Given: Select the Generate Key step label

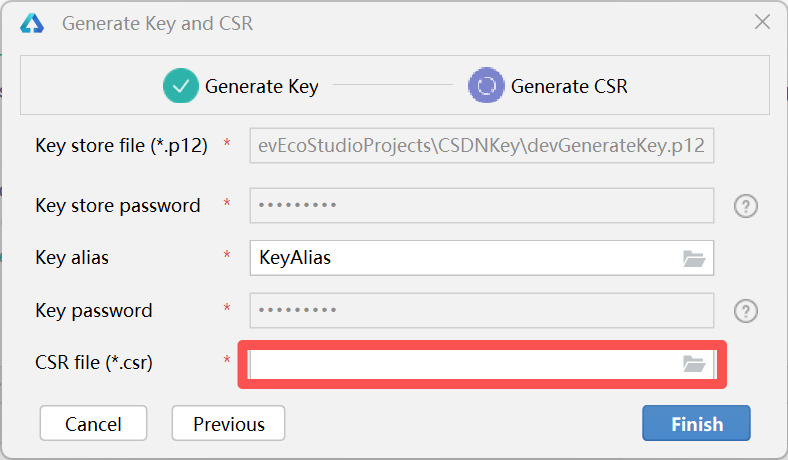Looking at the screenshot, I should tap(261, 86).
